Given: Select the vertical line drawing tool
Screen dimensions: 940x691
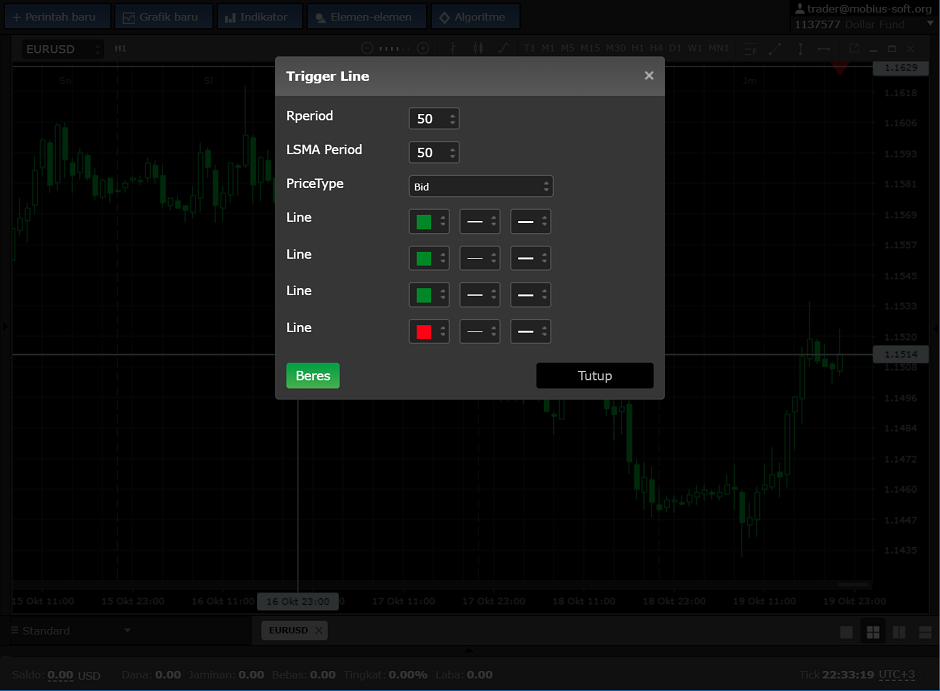Looking at the screenshot, I should [800, 49].
